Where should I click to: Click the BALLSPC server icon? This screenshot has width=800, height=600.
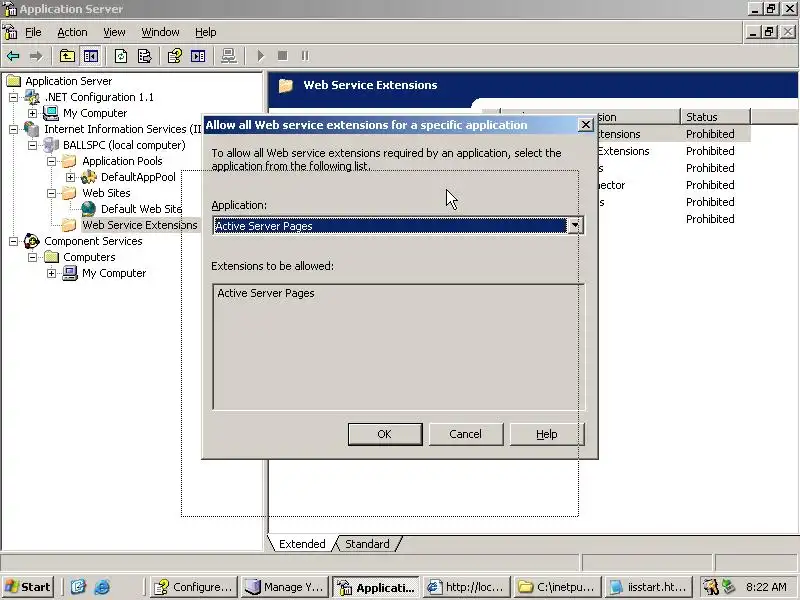(x=51, y=145)
